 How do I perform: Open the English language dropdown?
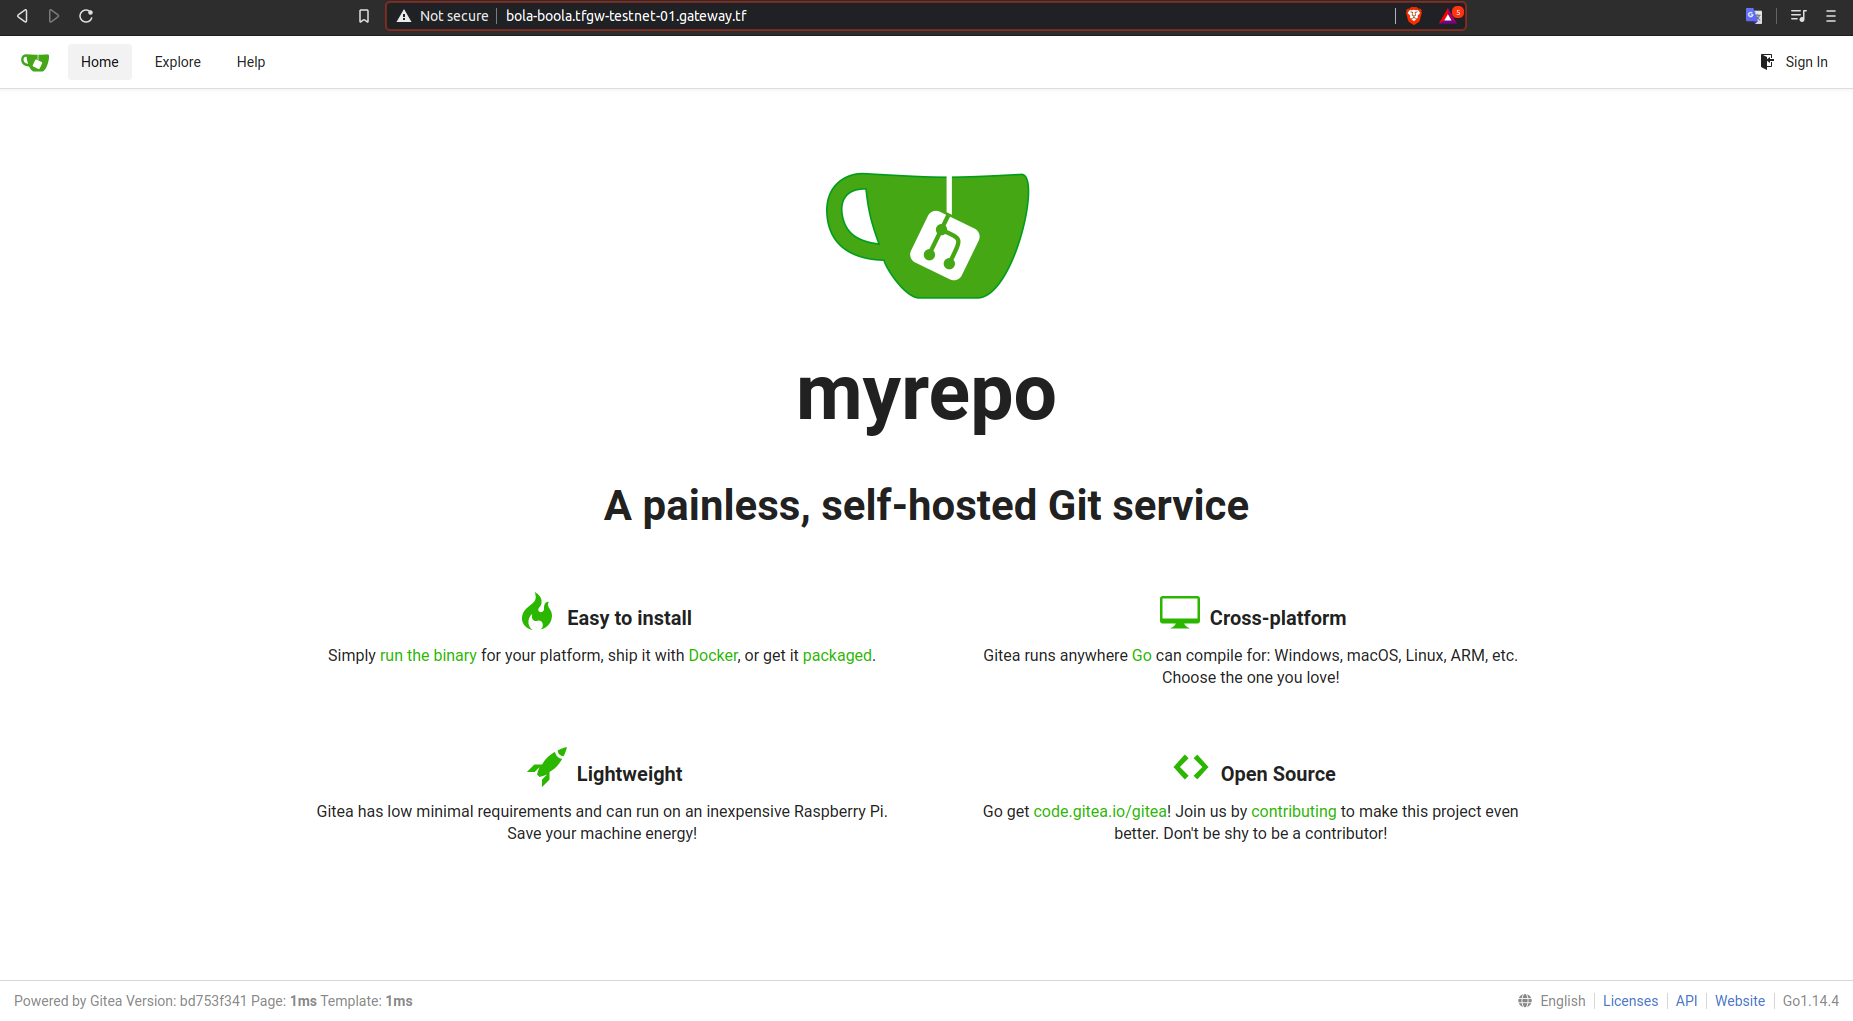click(1562, 1000)
